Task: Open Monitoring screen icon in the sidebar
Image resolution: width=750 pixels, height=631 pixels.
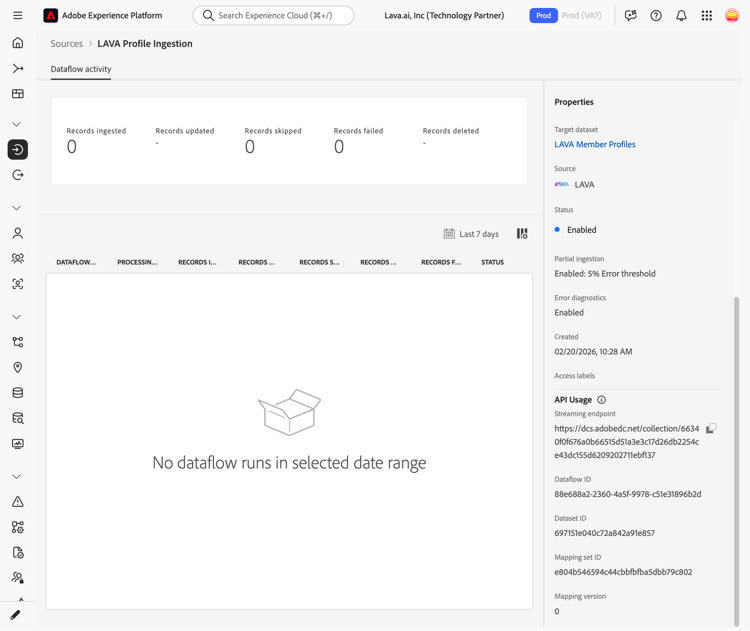Action: click(18, 443)
